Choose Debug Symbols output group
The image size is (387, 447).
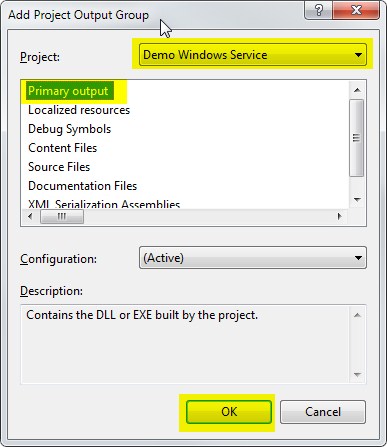coord(70,129)
